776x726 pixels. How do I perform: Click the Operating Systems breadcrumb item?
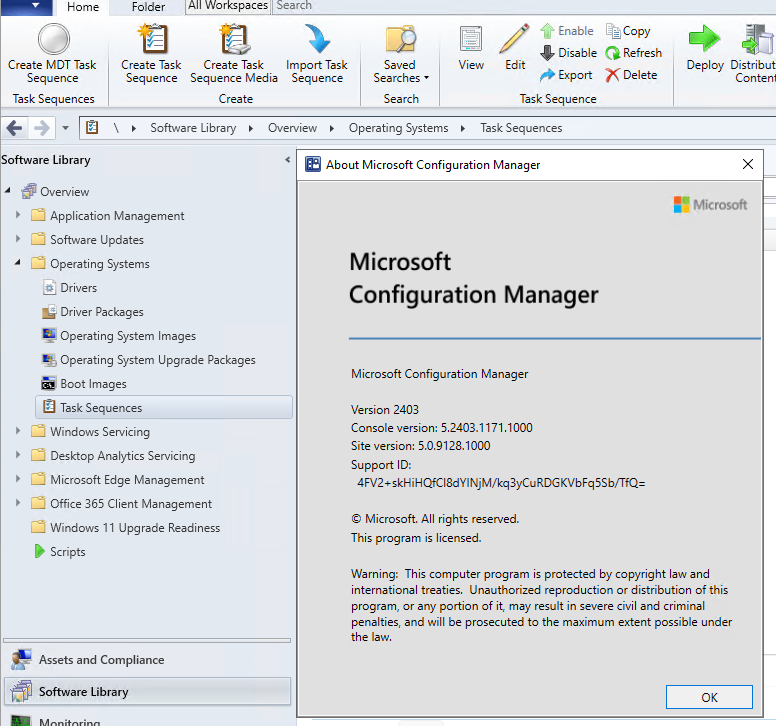(398, 128)
